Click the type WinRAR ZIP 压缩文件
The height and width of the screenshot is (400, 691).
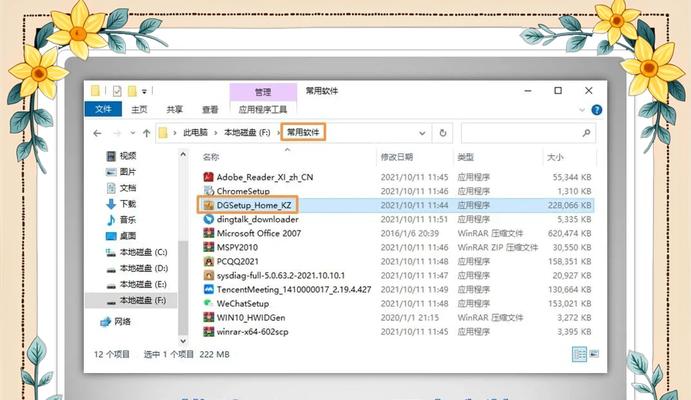pos(498,247)
